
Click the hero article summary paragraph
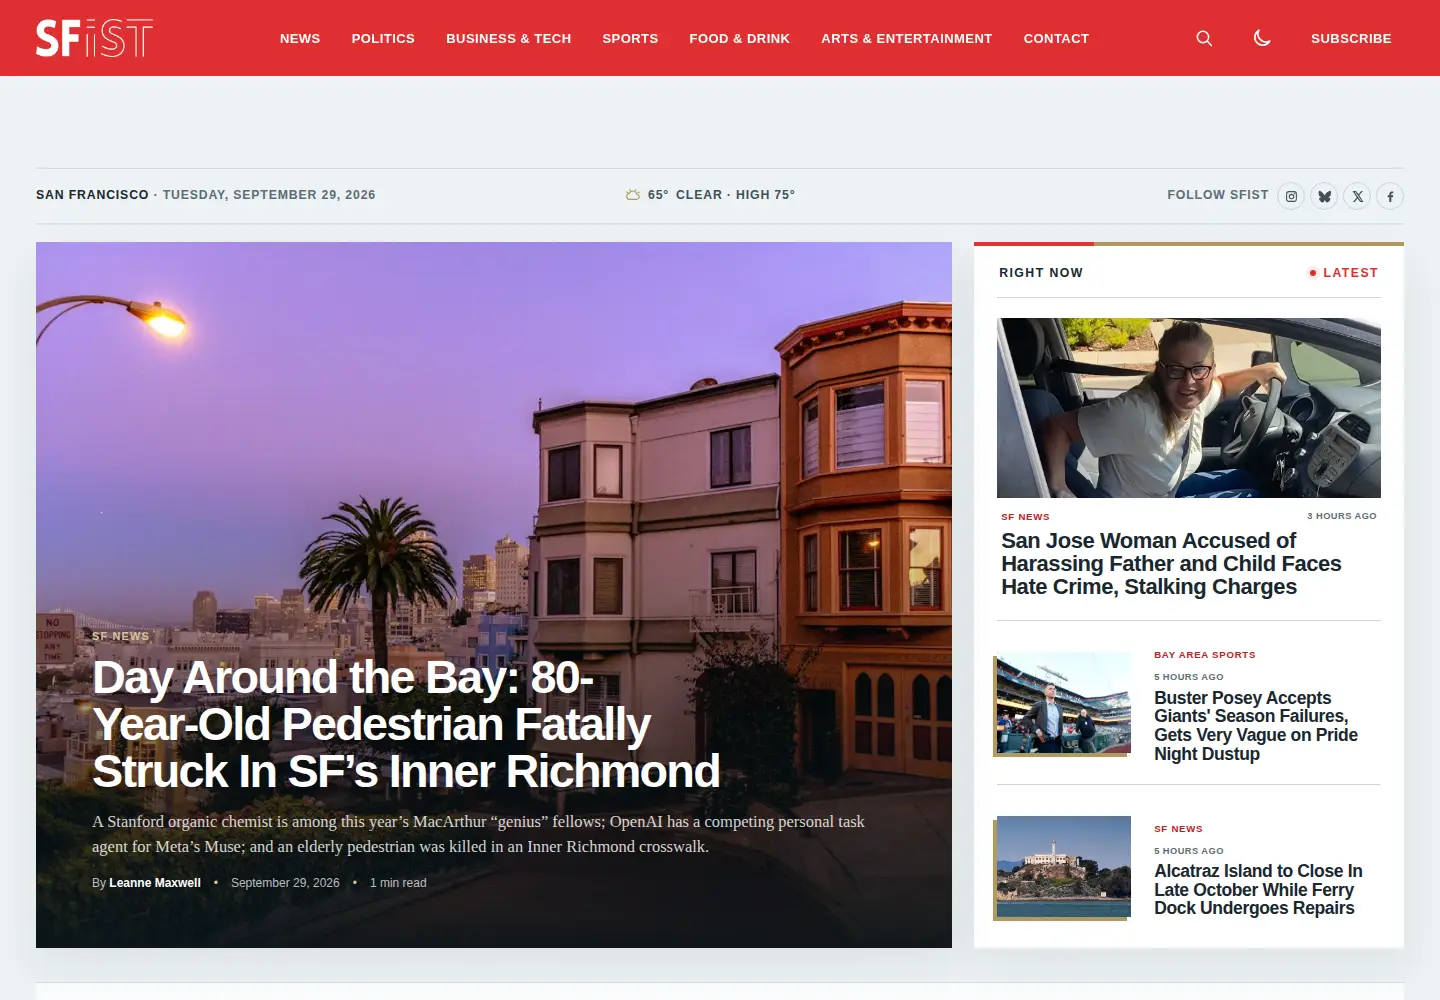pos(478,834)
